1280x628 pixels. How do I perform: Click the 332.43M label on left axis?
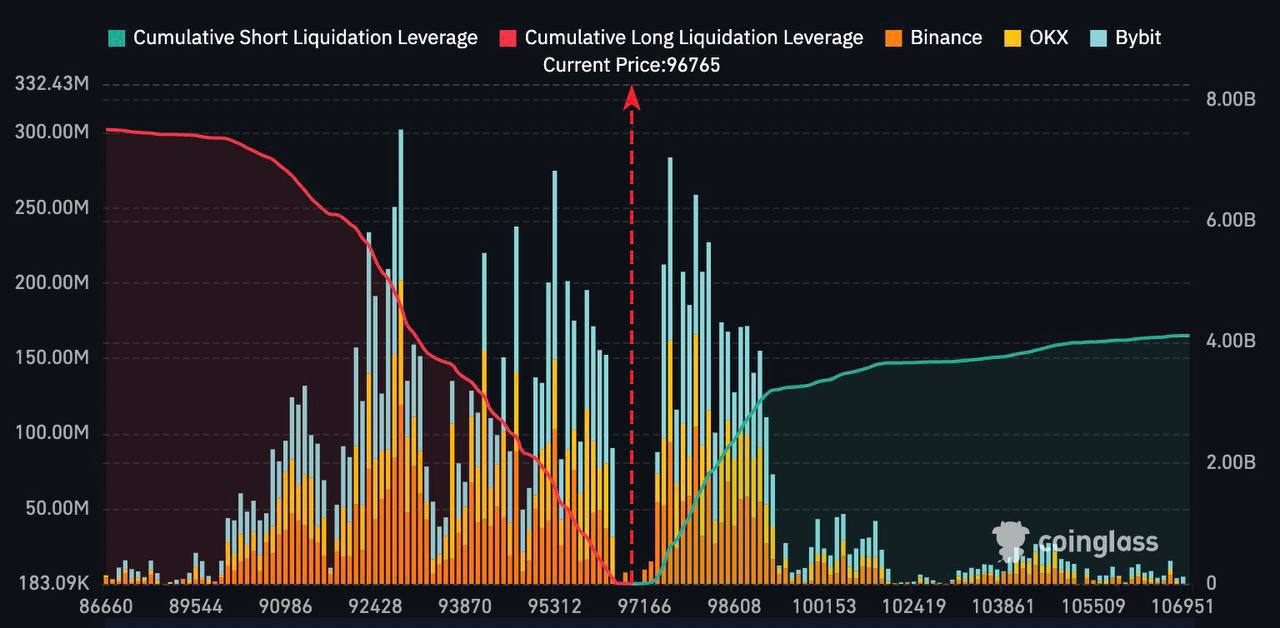[x=52, y=84]
